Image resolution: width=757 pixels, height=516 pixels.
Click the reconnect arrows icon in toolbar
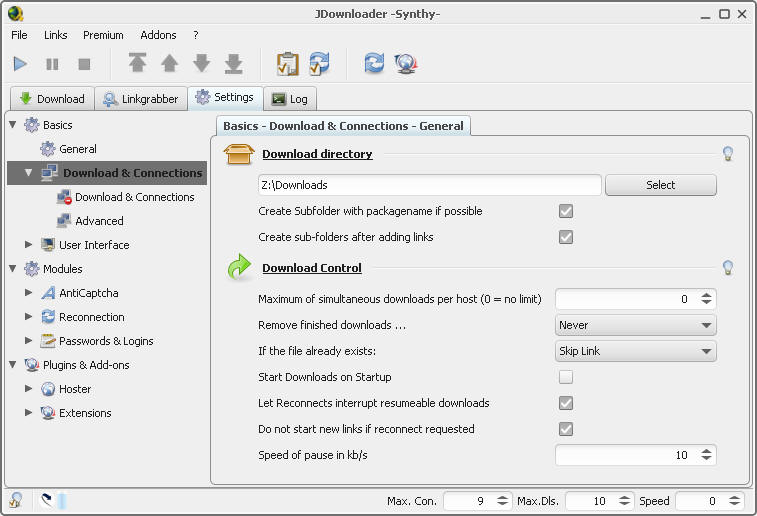pyautogui.click(x=374, y=63)
